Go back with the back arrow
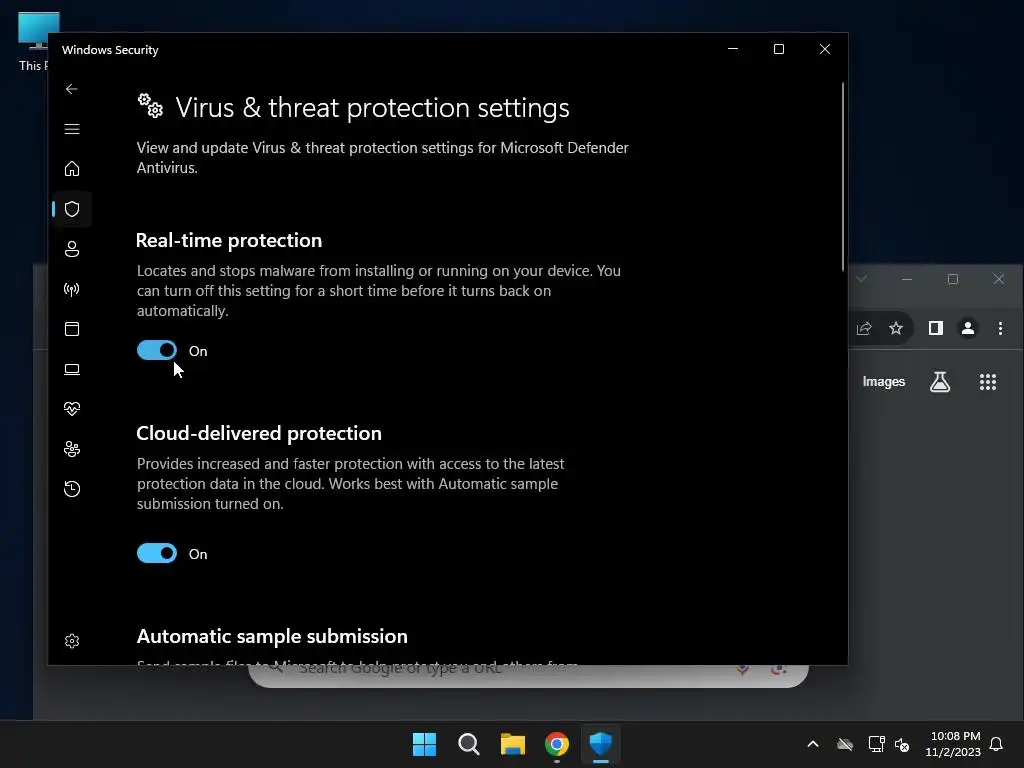This screenshot has width=1024, height=768. point(72,89)
